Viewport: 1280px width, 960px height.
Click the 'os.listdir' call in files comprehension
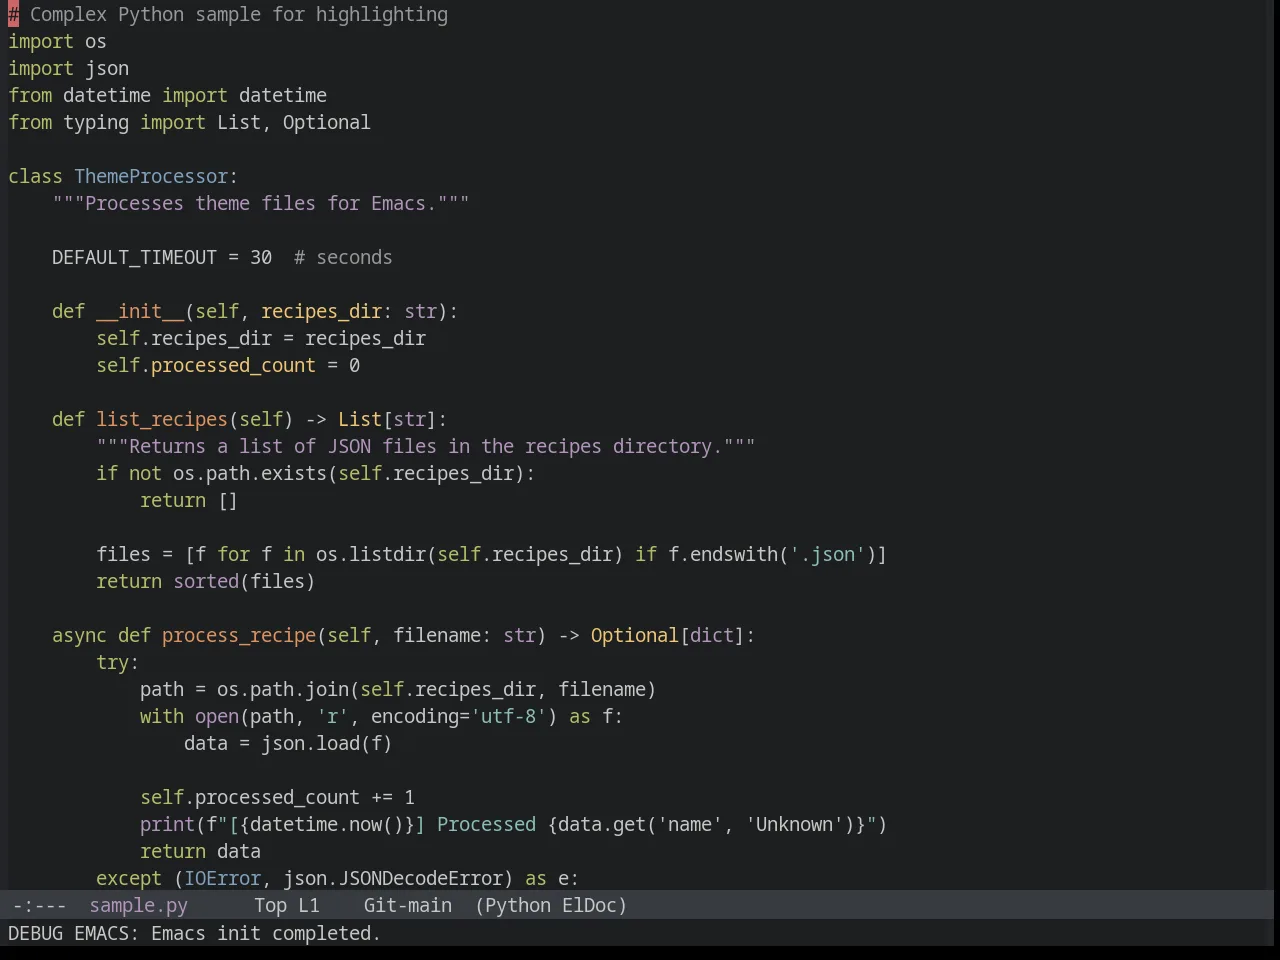point(371,554)
